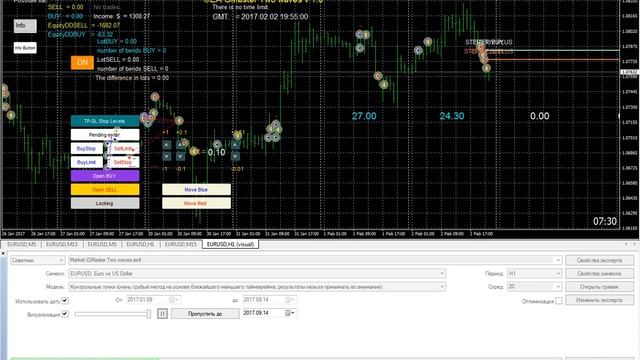
Task: Click the expert properties button
Action: coord(599,260)
